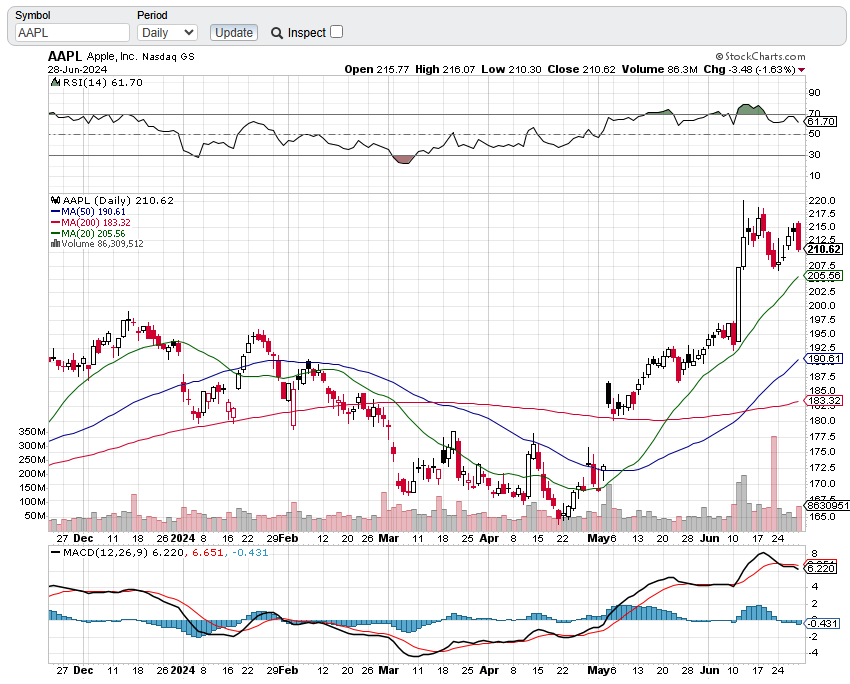Click the volume bars icon in legend
The height and width of the screenshot is (684, 850).
tap(56, 243)
